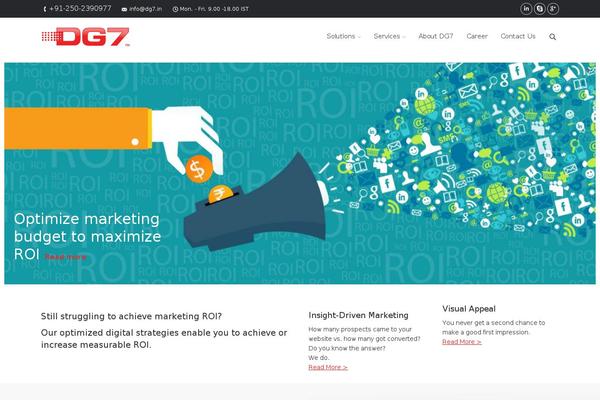
Task: Click the megaphone banner image
Action: click(x=300, y=173)
